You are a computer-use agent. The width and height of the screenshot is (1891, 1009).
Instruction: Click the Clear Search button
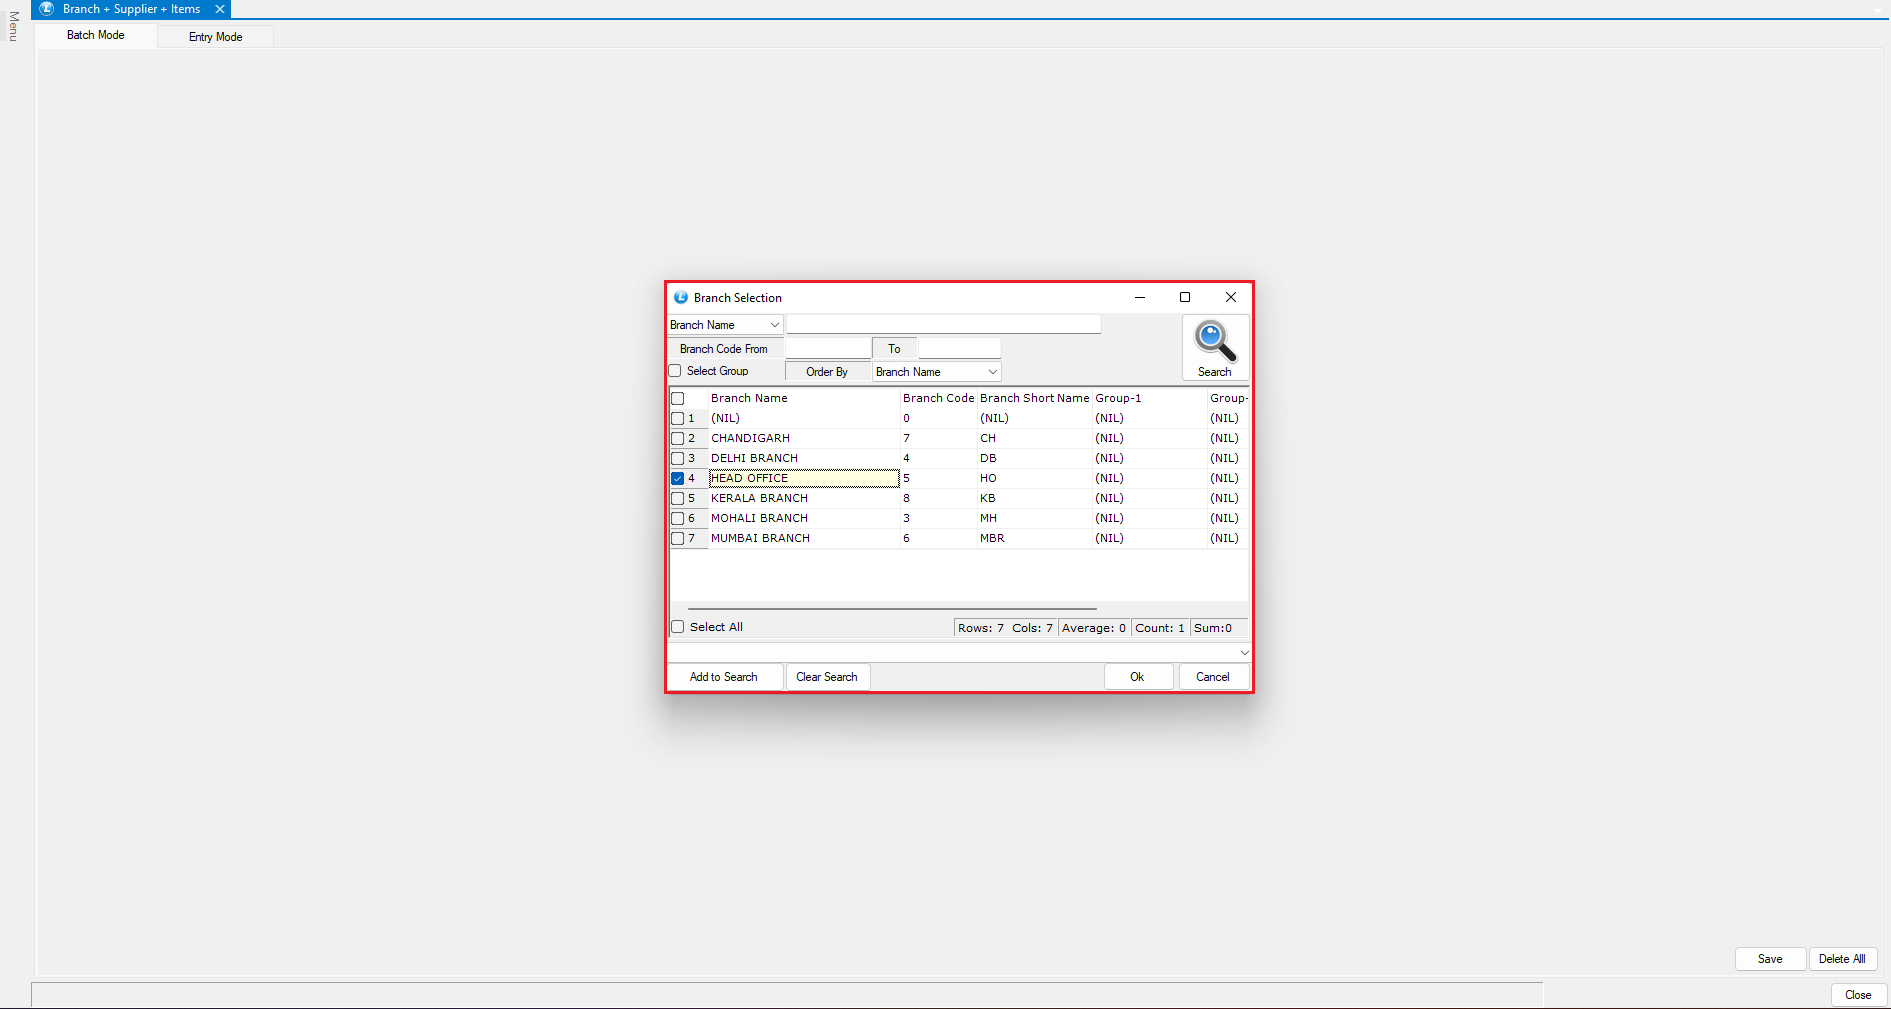coord(827,677)
